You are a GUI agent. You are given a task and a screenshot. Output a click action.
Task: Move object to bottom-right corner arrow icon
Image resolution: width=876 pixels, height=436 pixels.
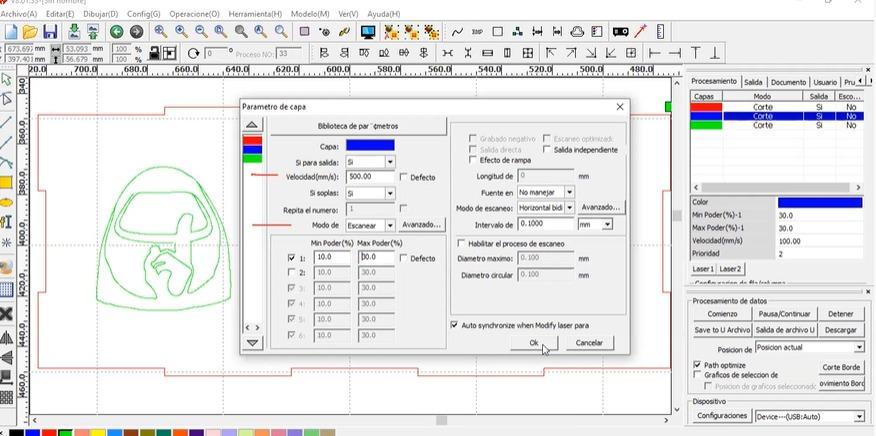click(x=591, y=53)
